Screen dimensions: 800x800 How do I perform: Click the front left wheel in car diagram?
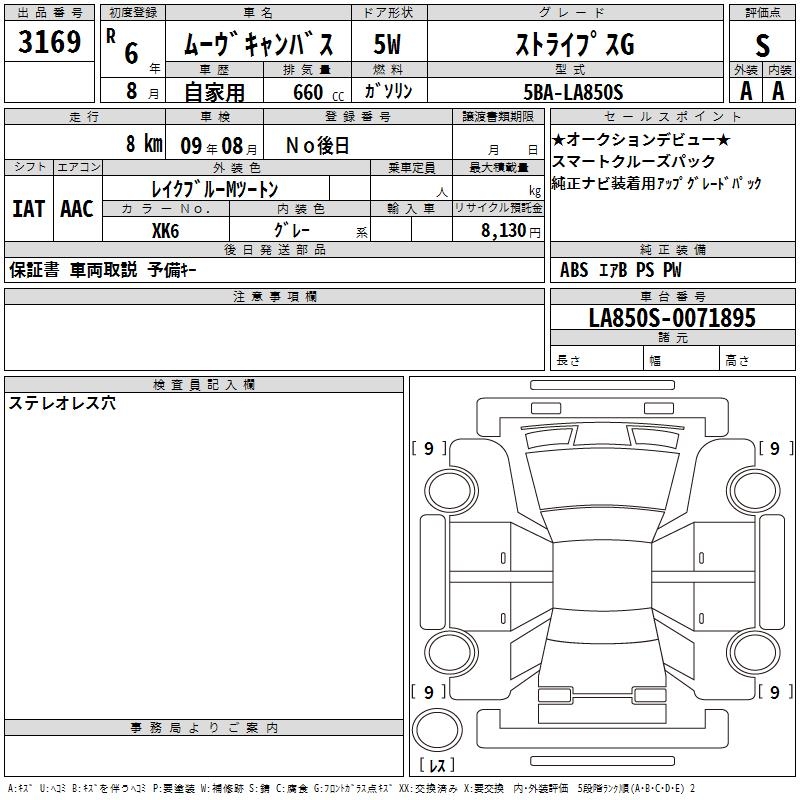[451, 491]
